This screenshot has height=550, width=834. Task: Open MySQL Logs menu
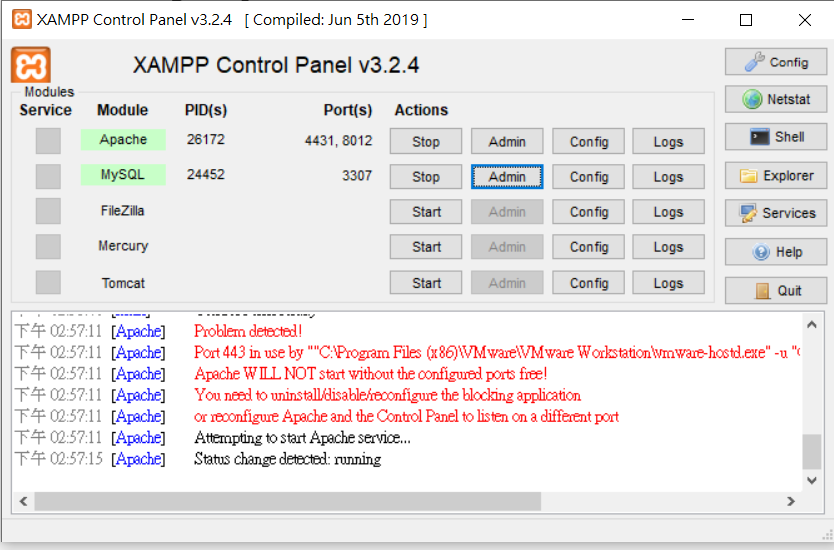(x=669, y=177)
